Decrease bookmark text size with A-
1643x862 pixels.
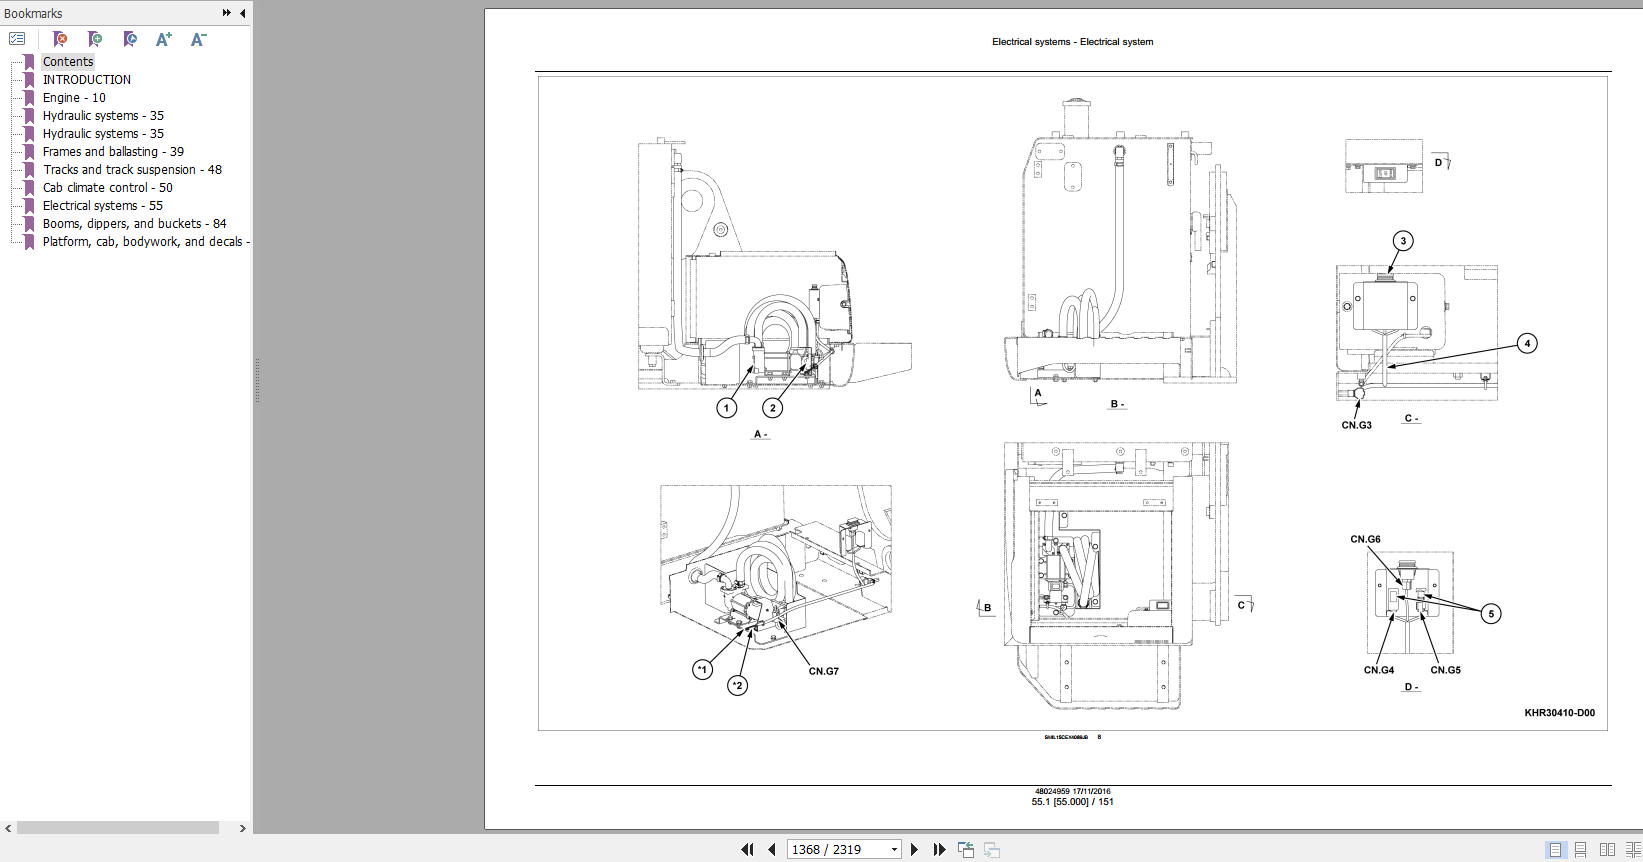pos(198,39)
